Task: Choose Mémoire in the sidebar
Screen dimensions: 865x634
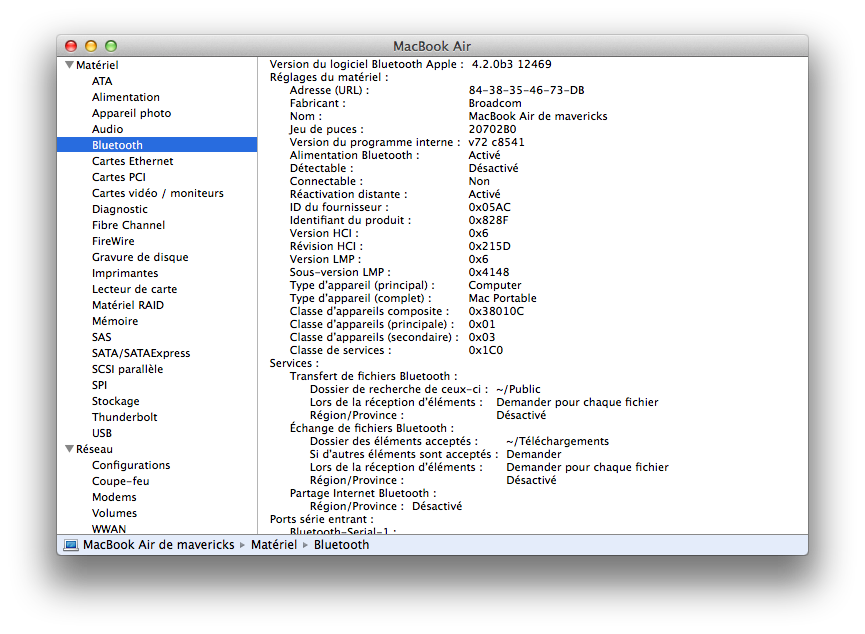Action: click(x=115, y=321)
